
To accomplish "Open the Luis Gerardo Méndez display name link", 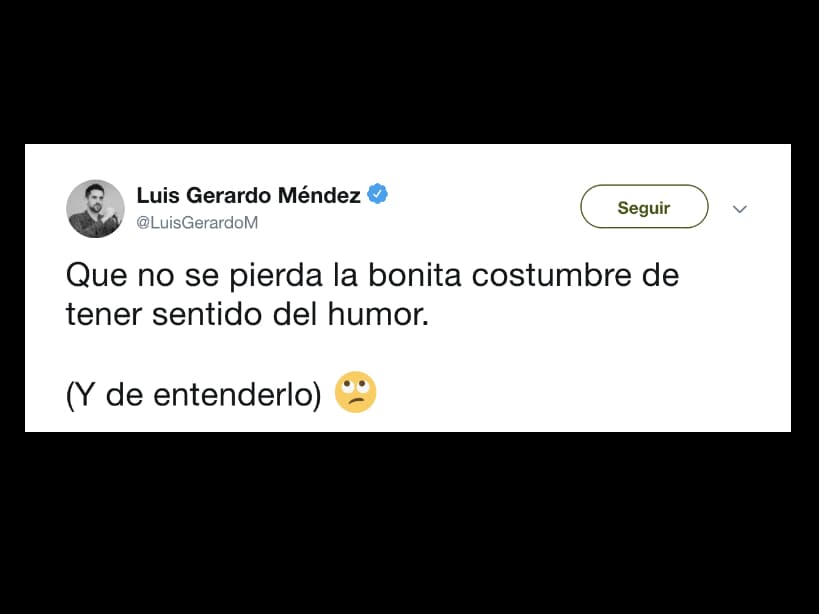I will point(249,195).
